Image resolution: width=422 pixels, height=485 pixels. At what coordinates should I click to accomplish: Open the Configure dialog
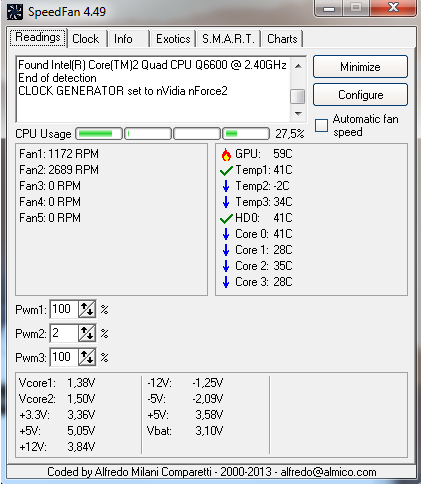(360, 95)
